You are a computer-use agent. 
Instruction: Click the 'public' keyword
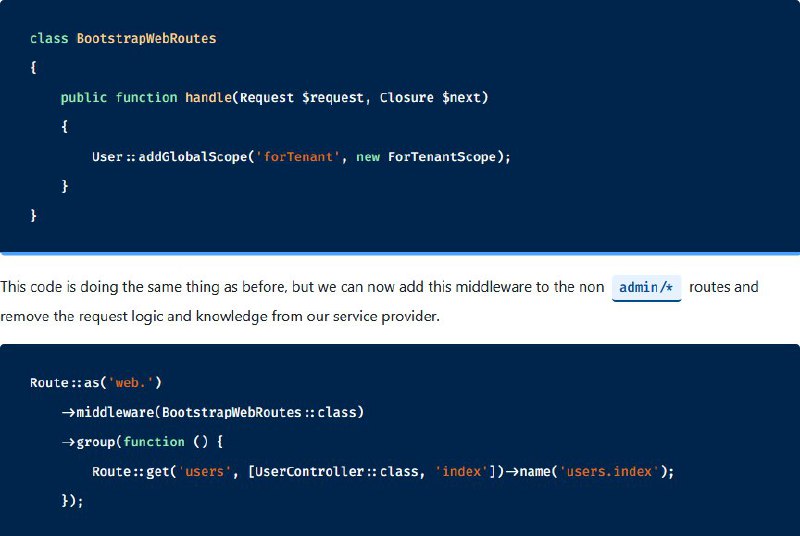click(84, 97)
